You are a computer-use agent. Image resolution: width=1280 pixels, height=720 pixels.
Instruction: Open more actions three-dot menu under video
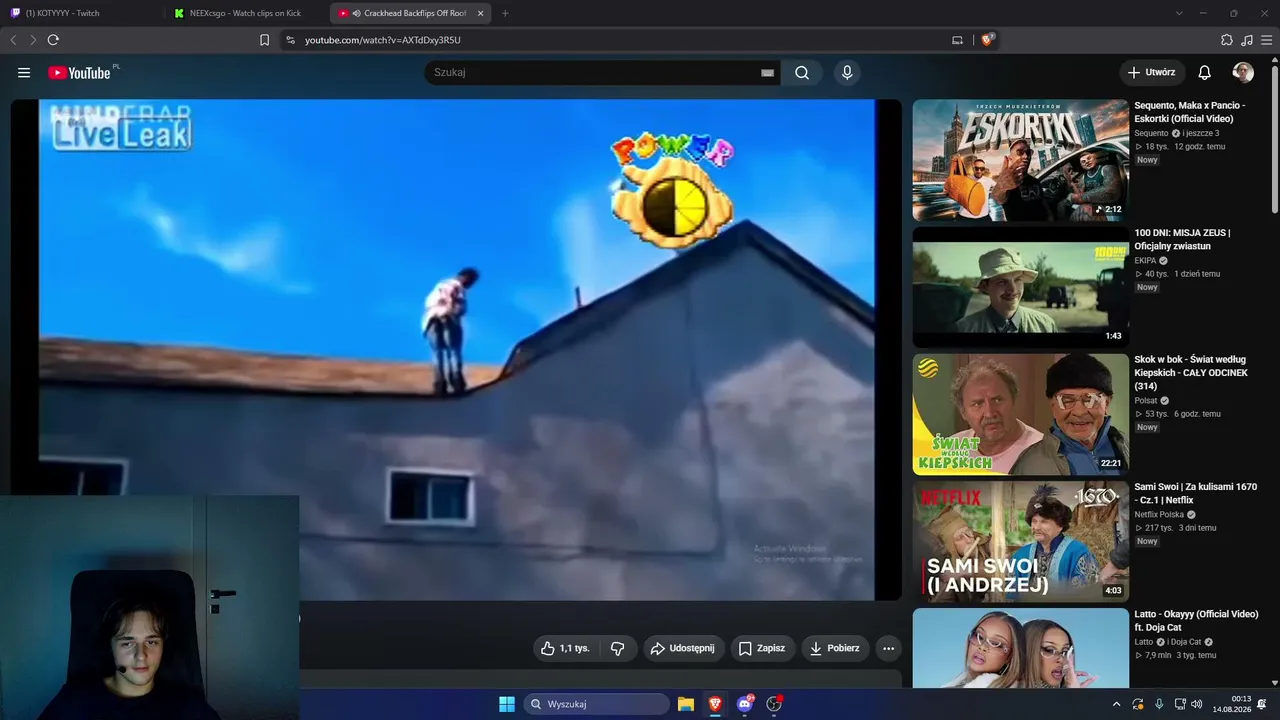(888, 648)
